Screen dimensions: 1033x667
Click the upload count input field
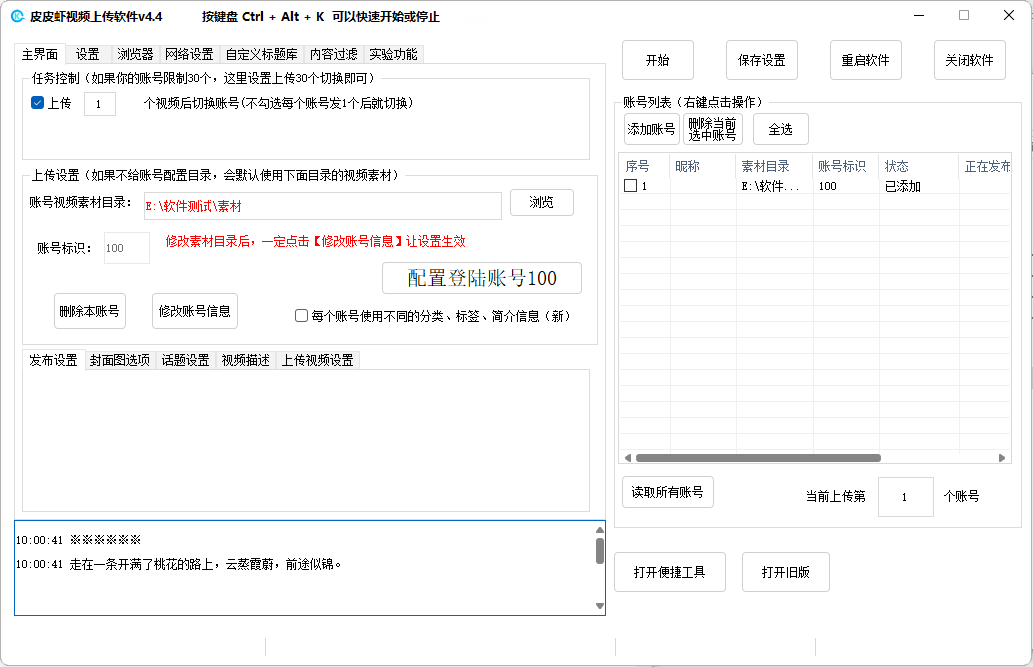99,104
